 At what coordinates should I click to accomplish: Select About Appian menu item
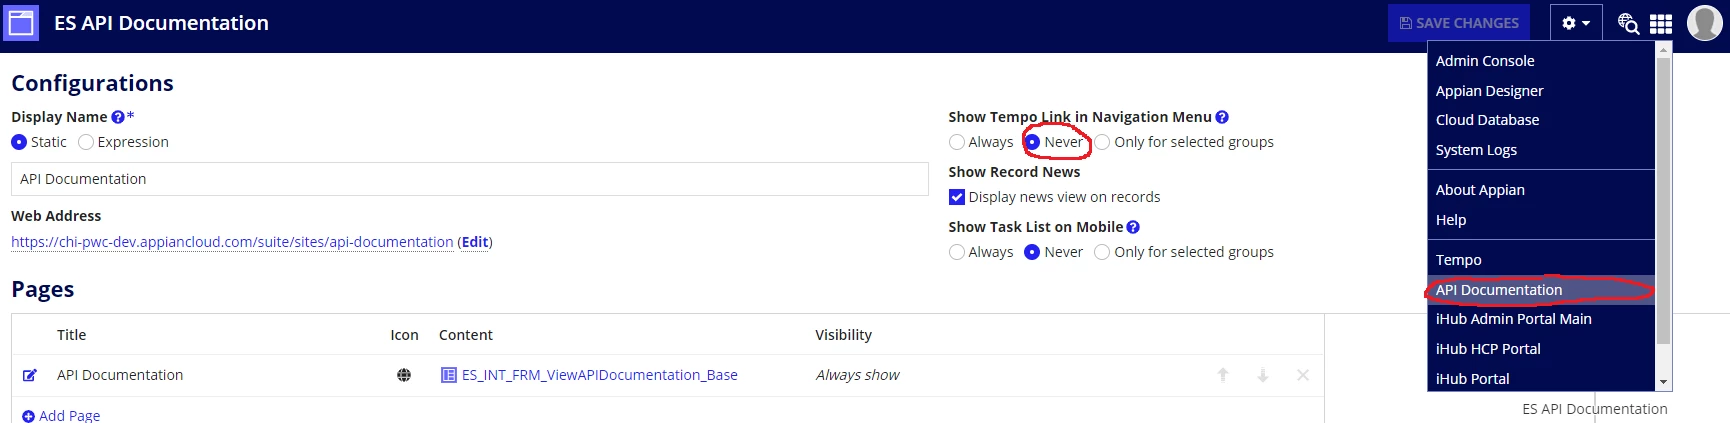1541,190
